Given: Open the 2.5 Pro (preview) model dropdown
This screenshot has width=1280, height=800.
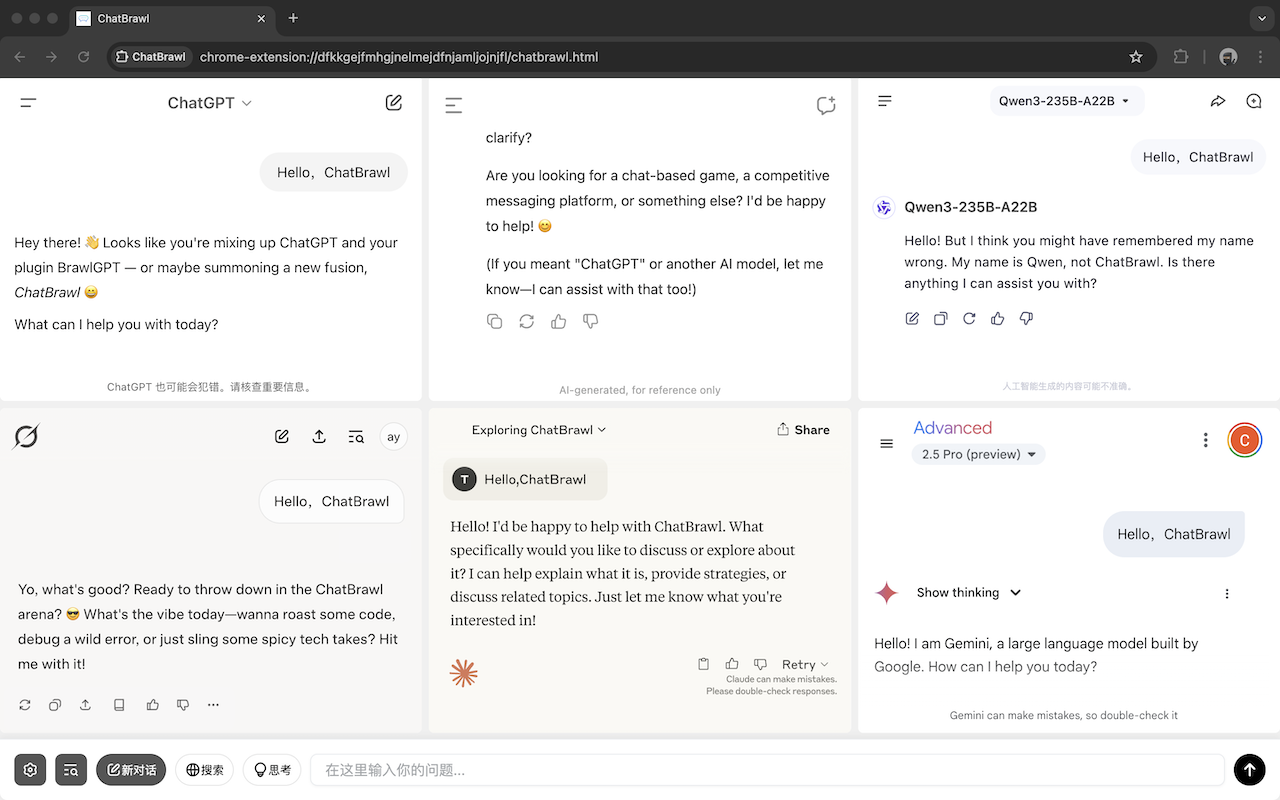Looking at the screenshot, I should [x=979, y=454].
